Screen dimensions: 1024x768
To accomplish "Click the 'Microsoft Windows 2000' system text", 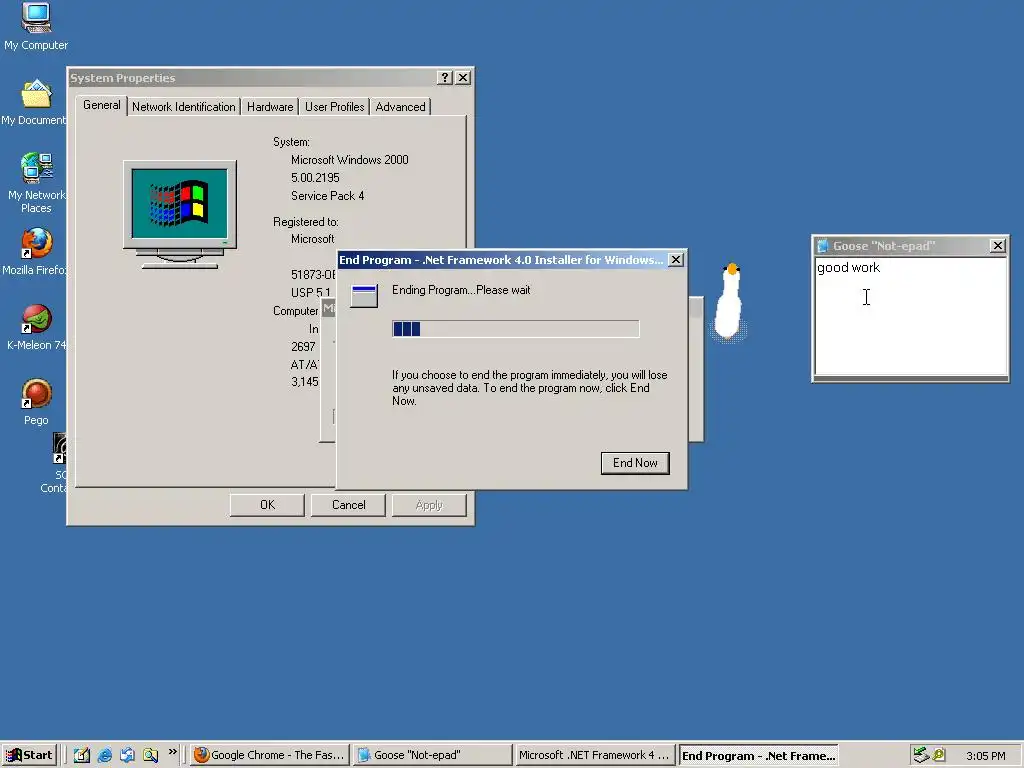I will (349, 160).
